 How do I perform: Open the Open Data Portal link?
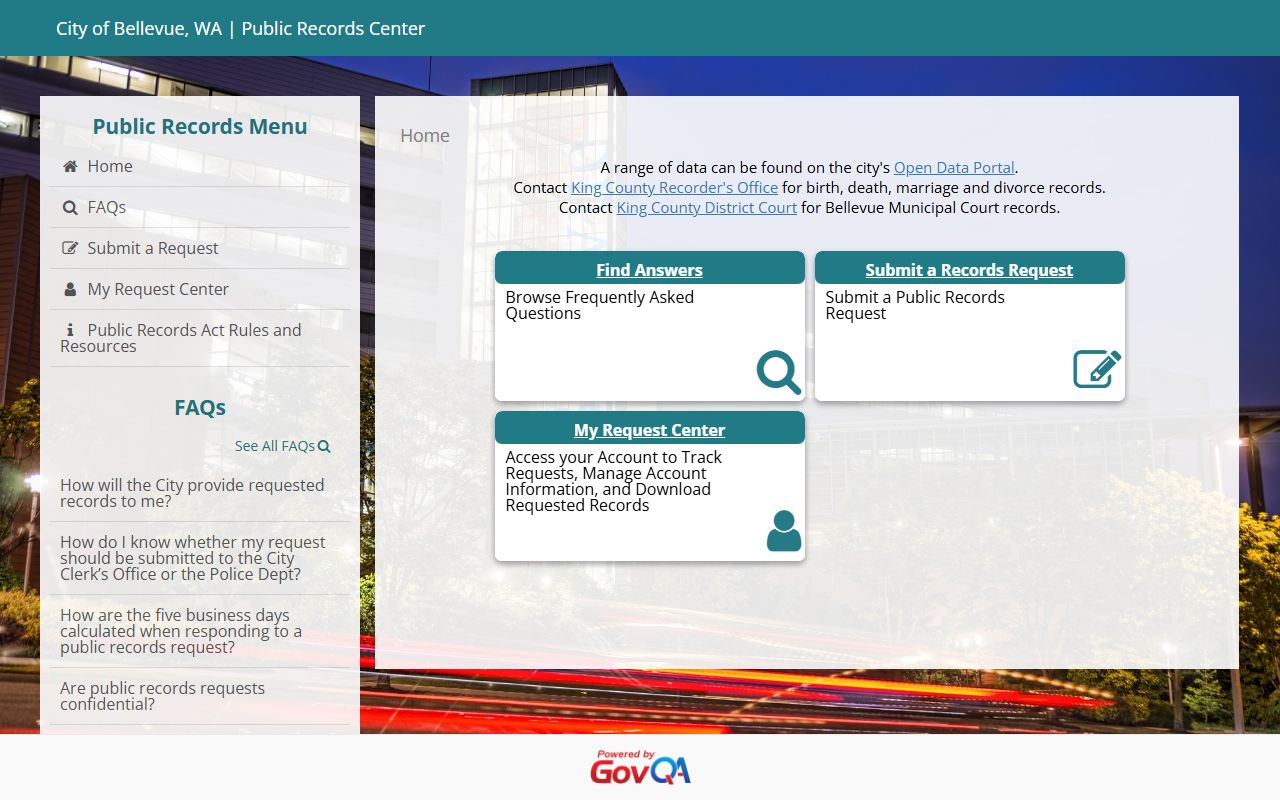pyautogui.click(x=953, y=167)
